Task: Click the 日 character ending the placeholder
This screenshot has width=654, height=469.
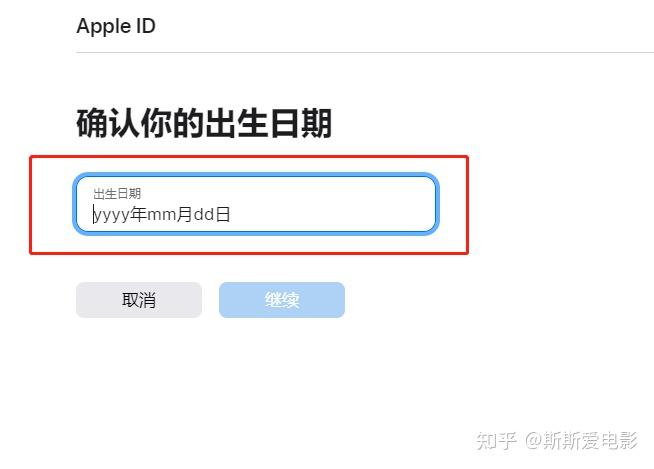Action: (223, 214)
